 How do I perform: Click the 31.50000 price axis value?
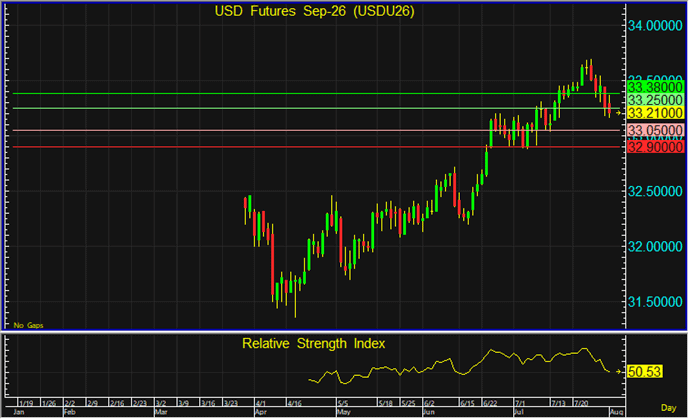655,302
